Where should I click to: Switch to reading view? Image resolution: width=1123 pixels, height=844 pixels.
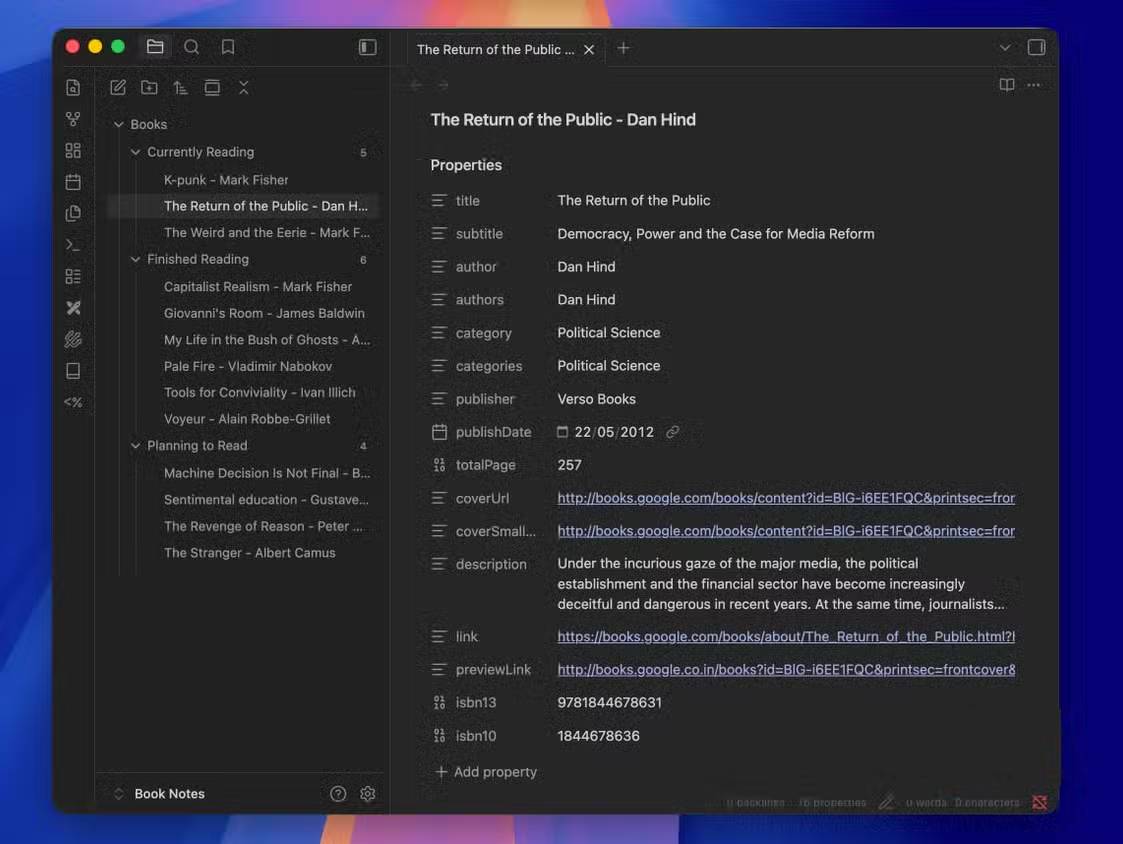click(1007, 85)
